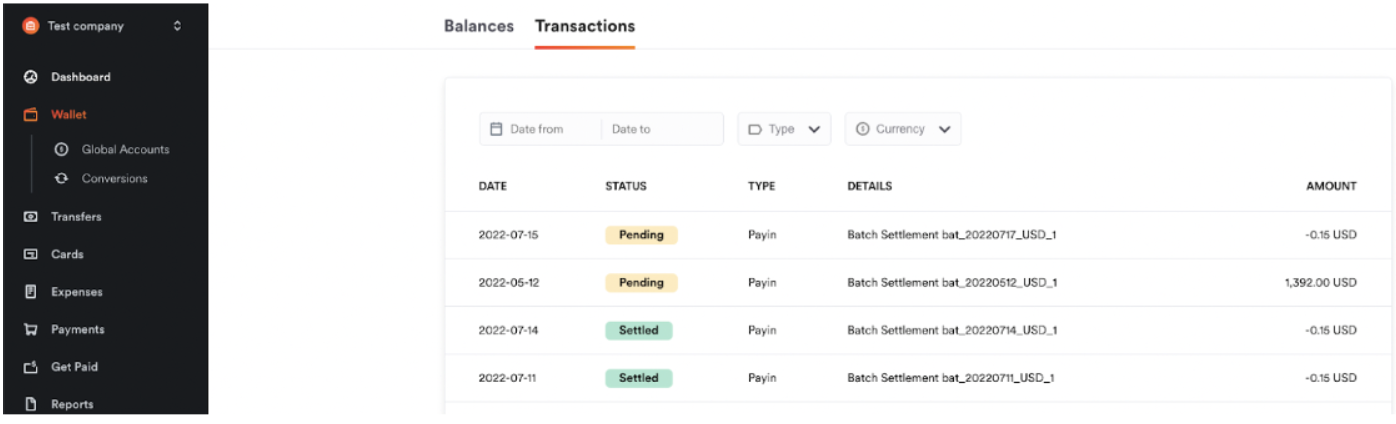Viewport: 1396px width, 424px height.
Task: Click the Conversions arrows icon
Action: tap(61, 178)
